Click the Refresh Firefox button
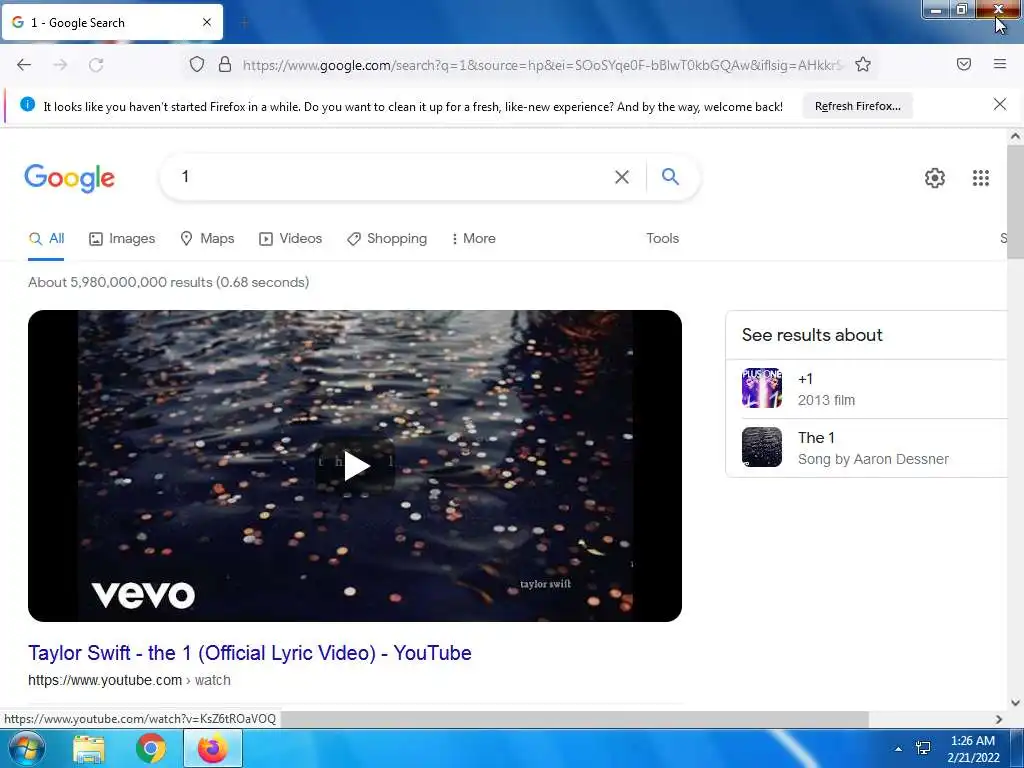Image resolution: width=1024 pixels, height=768 pixels. point(857,106)
